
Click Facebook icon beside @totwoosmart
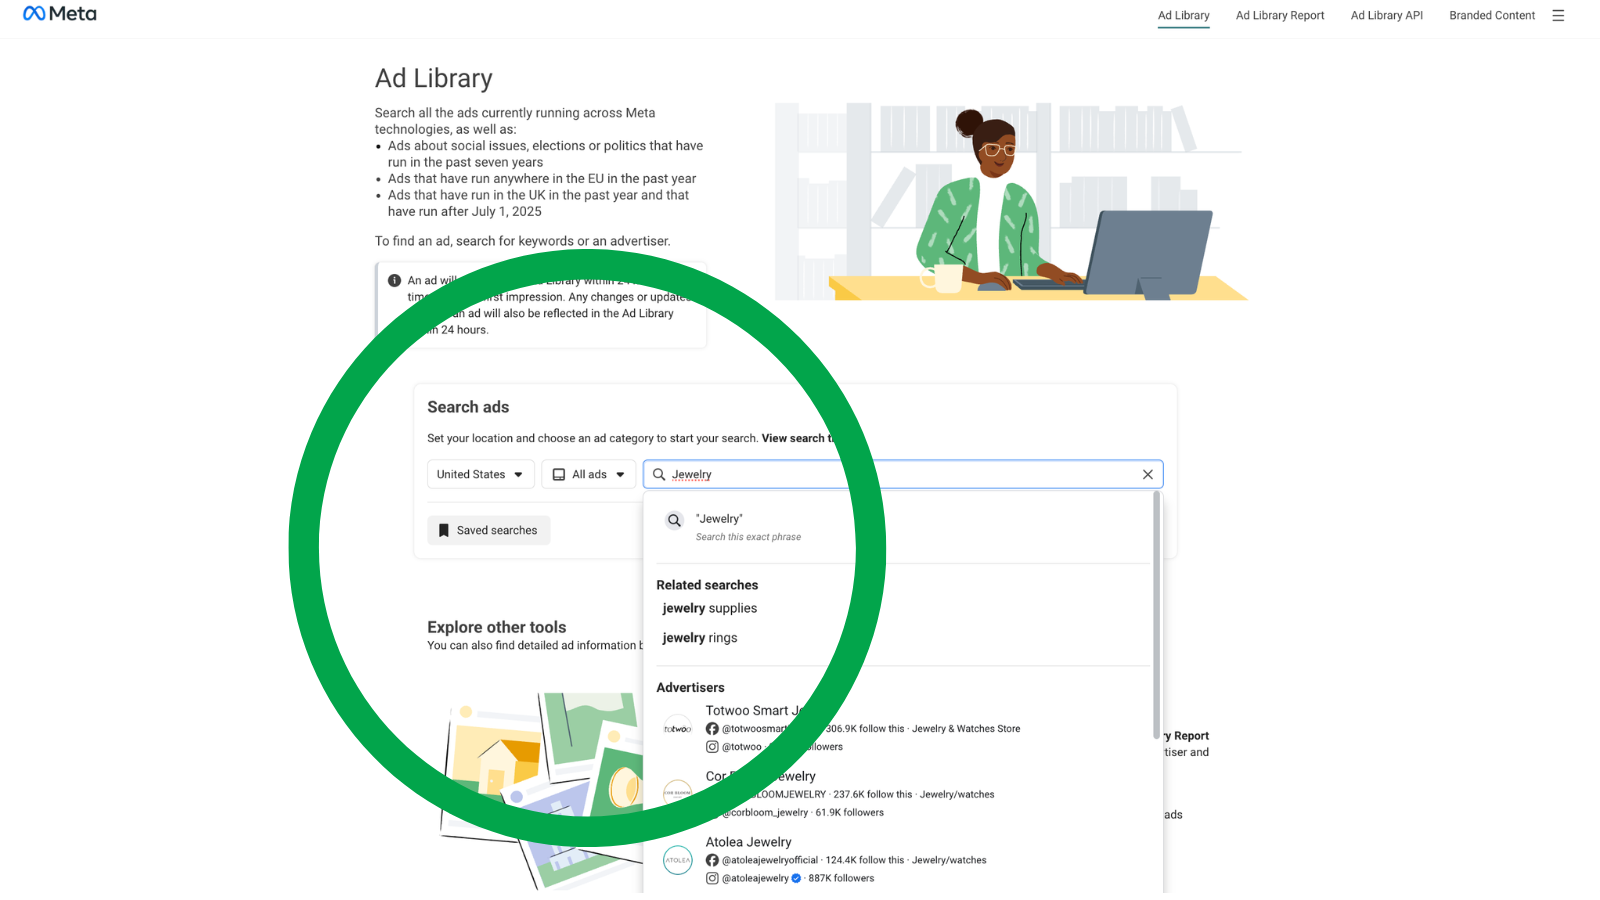click(712, 729)
